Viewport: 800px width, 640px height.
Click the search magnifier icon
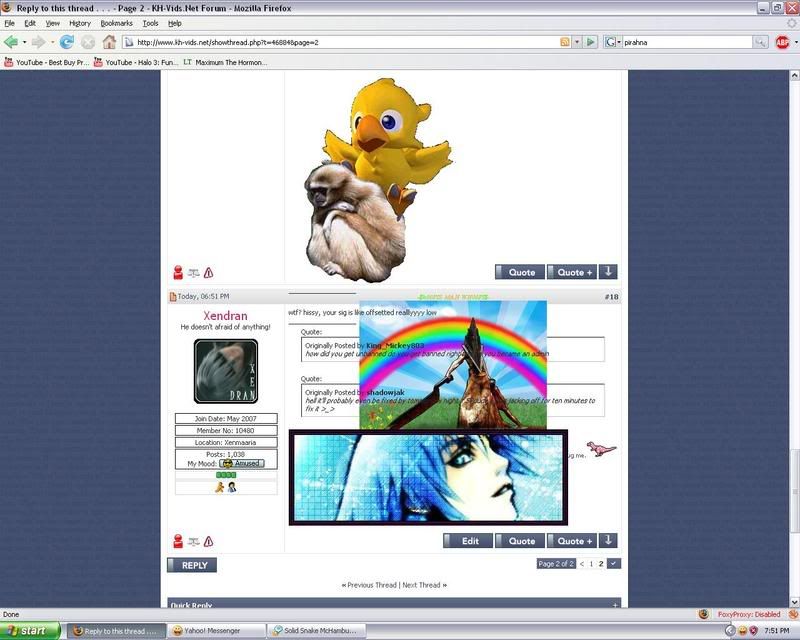pyautogui.click(x=760, y=42)
